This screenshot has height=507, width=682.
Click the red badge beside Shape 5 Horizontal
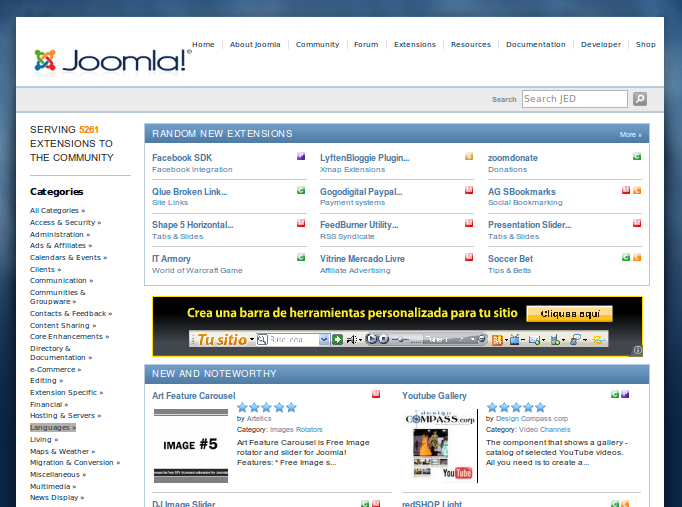[x=301, y=223]
